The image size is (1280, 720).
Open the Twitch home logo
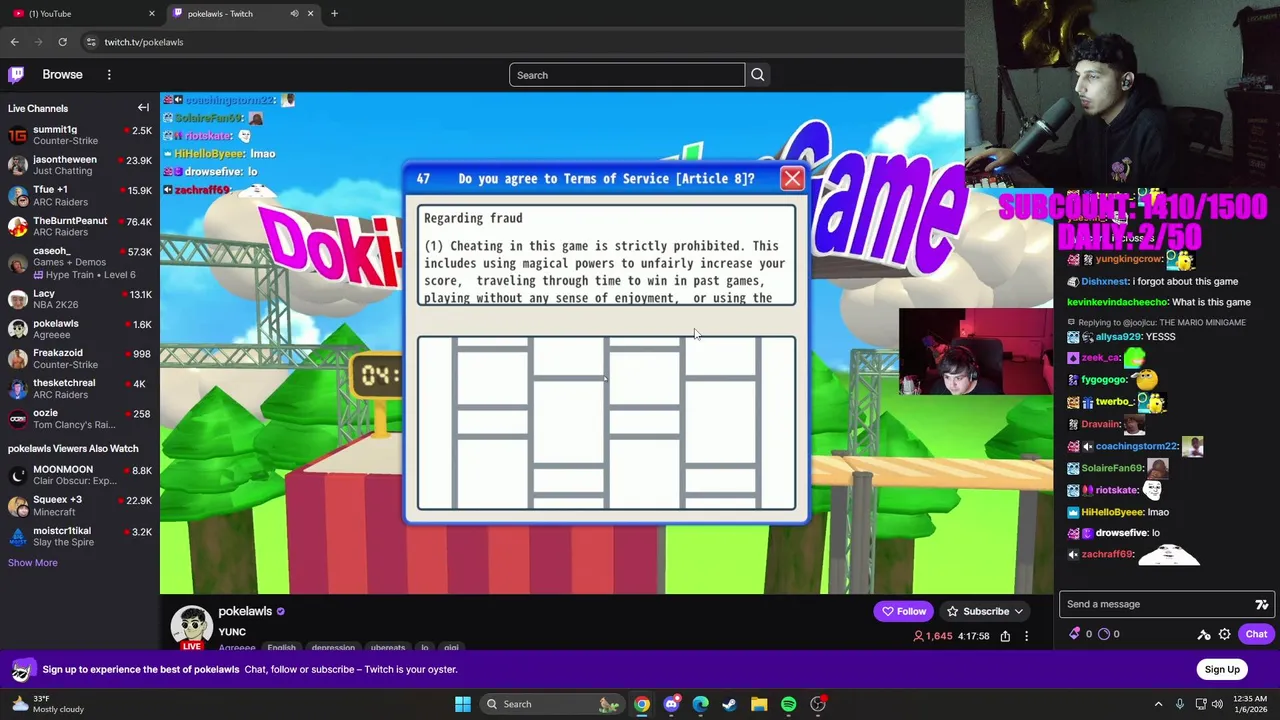[x=16, y=75]
